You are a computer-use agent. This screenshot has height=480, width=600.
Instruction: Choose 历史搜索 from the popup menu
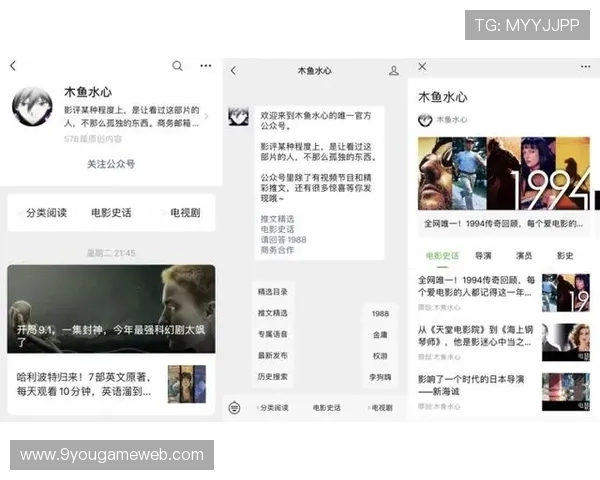[x=273, y=377]
